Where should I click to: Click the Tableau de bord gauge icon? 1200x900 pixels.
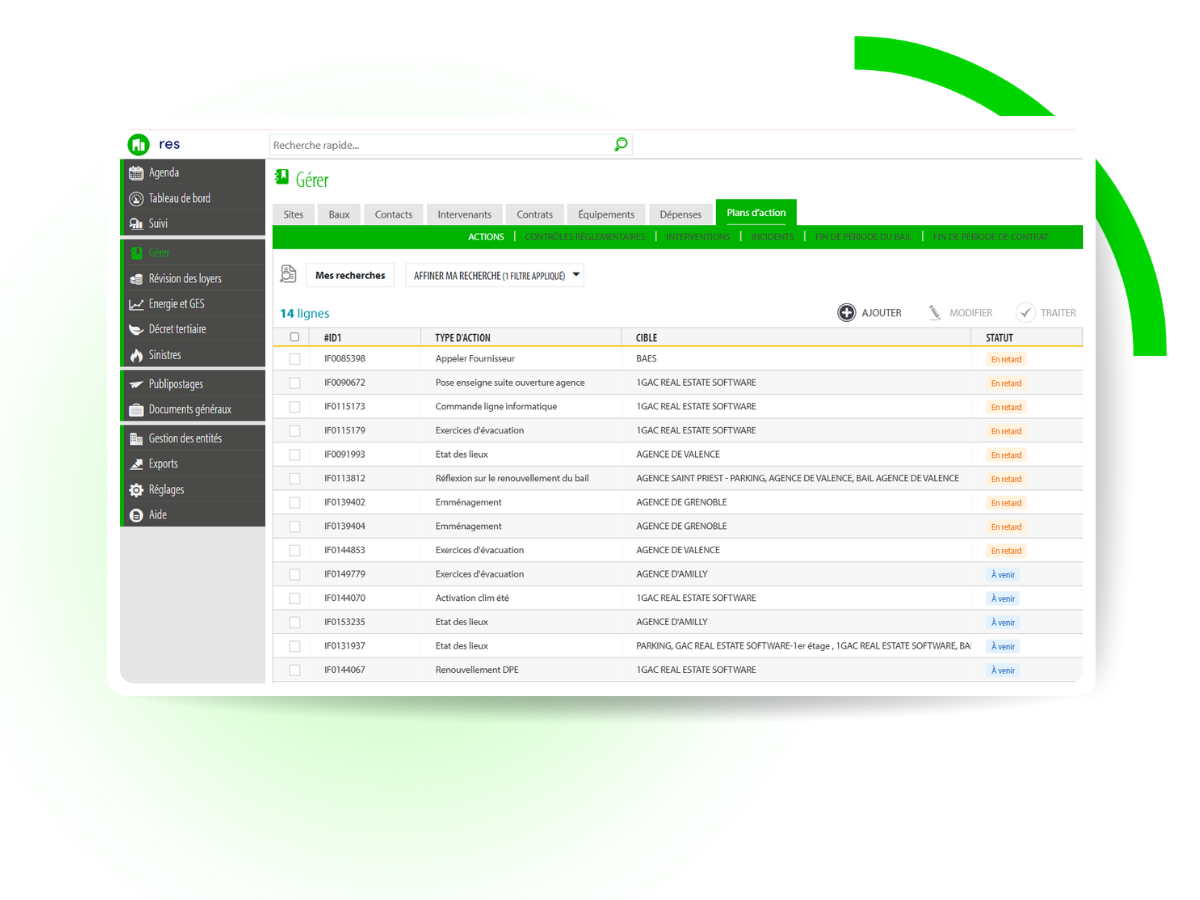pos(137,198)
